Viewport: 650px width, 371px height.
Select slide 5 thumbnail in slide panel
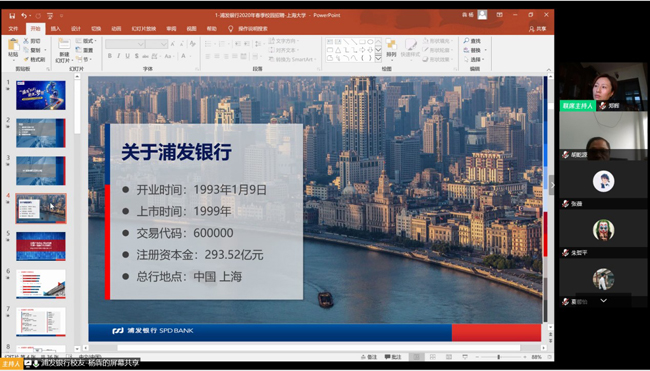pos(41,246)
